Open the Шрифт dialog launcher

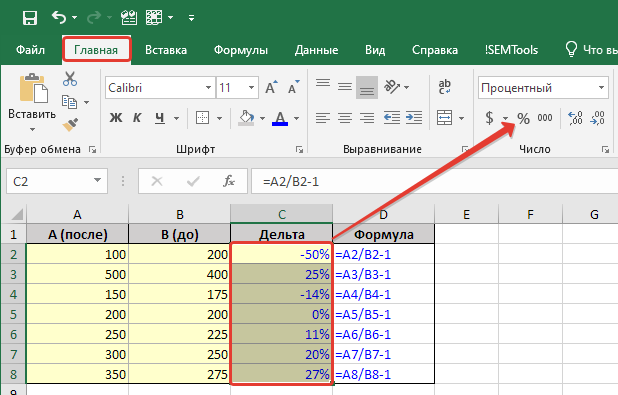[x=300, y=149]
